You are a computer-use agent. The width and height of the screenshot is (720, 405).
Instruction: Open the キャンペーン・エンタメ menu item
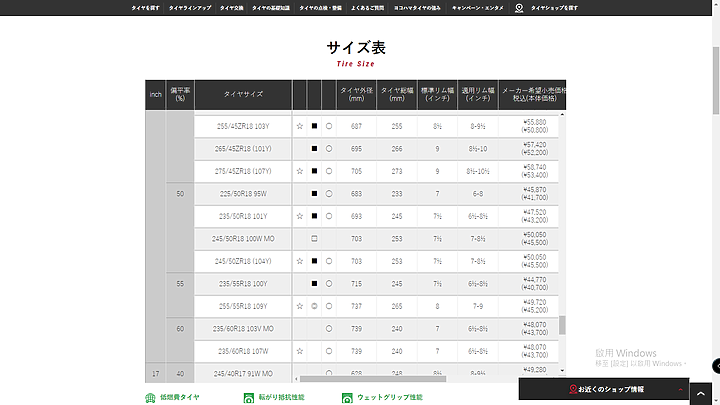coord(478,8)
